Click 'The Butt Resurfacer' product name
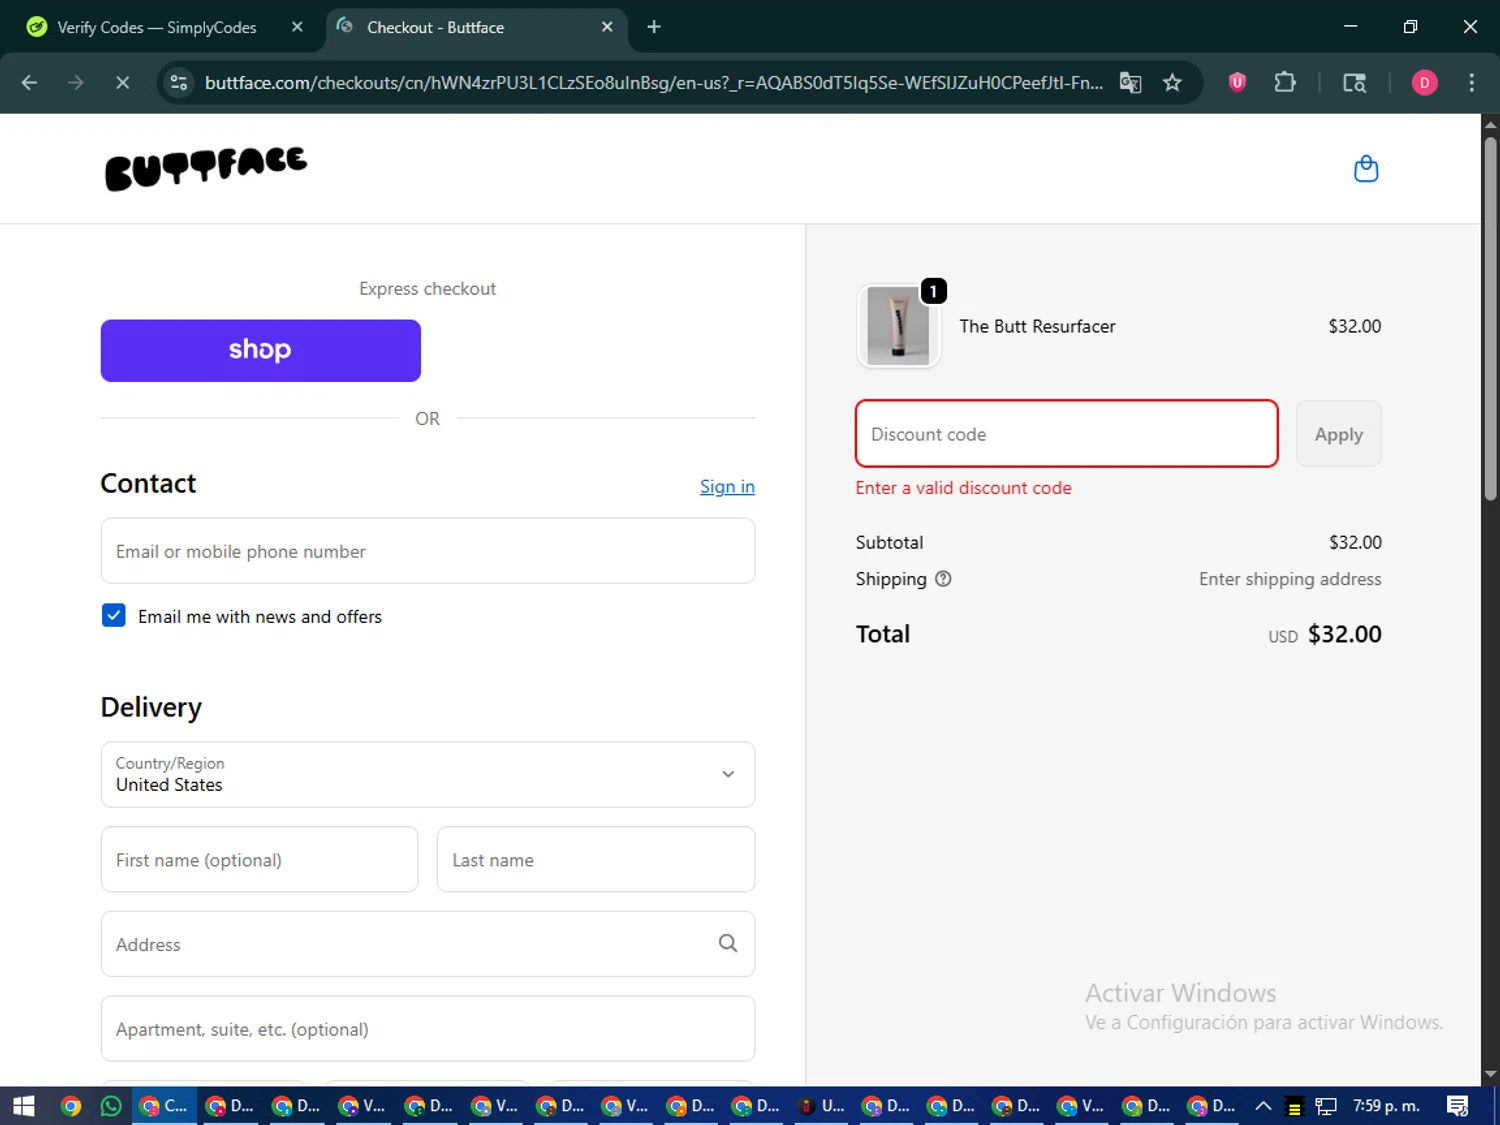The image size is (1500, 1125). click(1037, 326)
